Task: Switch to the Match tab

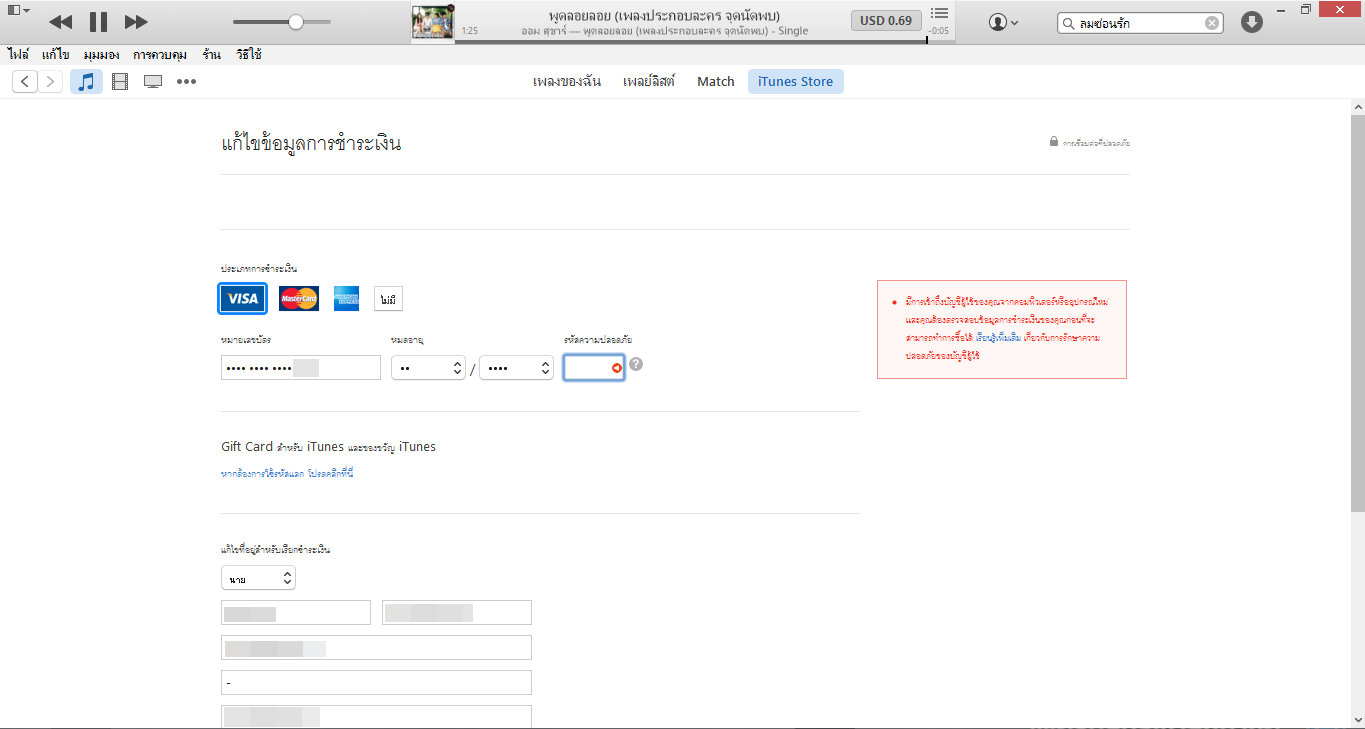Action: (x=716, y=82)
